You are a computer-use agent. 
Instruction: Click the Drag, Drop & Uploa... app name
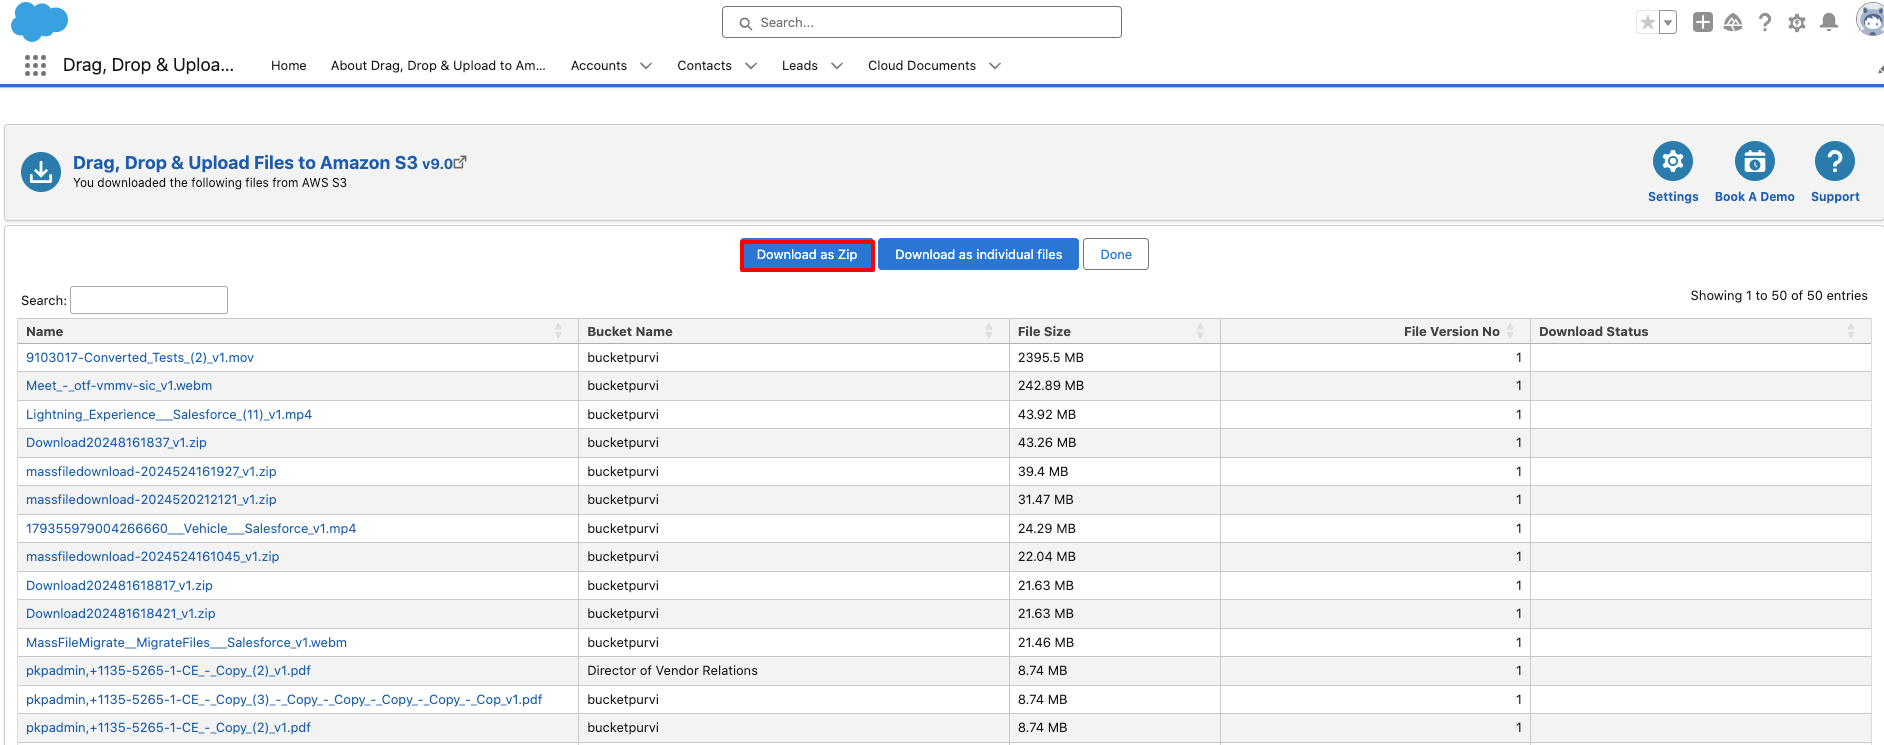pyautogui.click(x=148, y=65)
